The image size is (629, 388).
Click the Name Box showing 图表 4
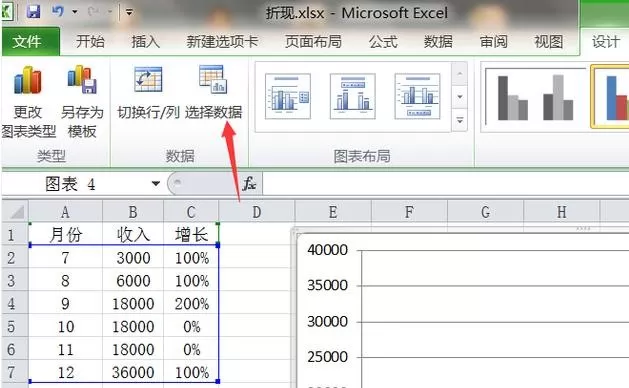click(x=76, y=184)
